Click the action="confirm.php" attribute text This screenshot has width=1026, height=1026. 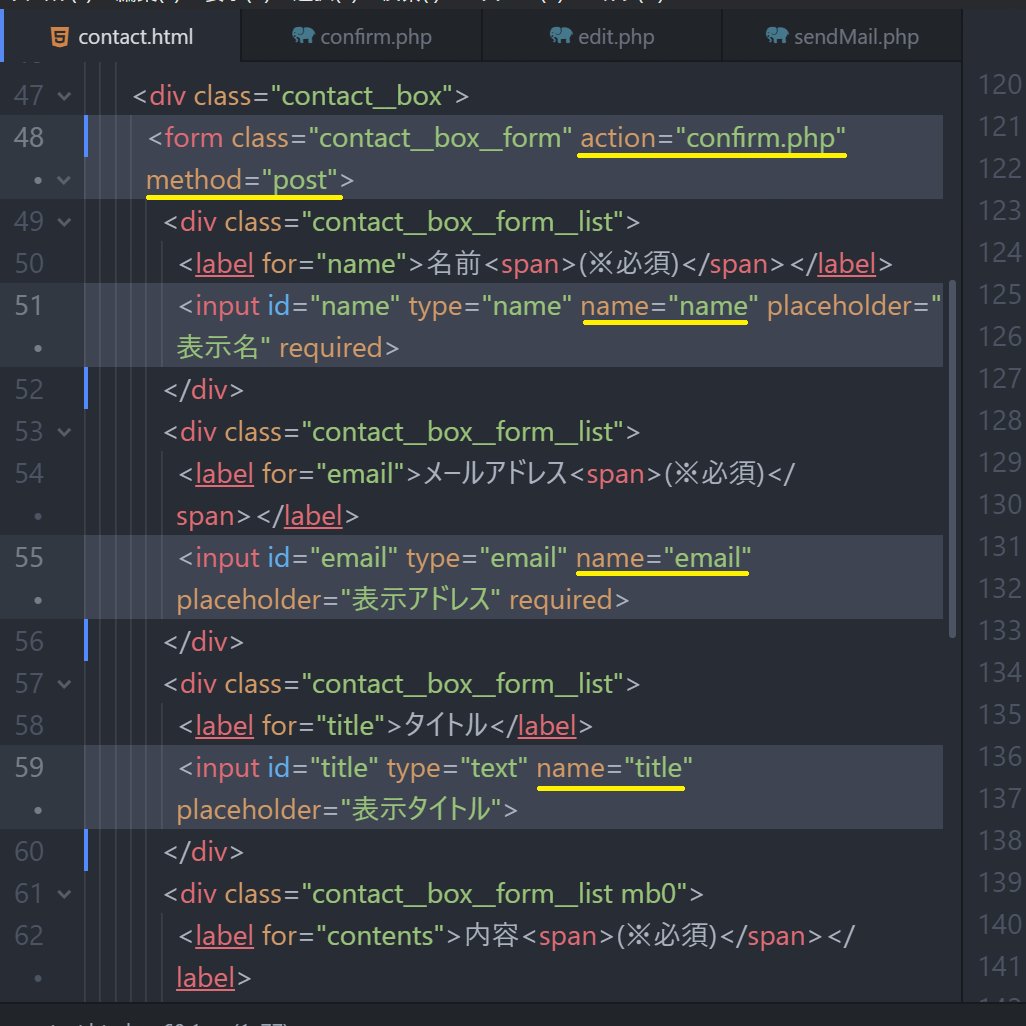(x=713, y=138)
